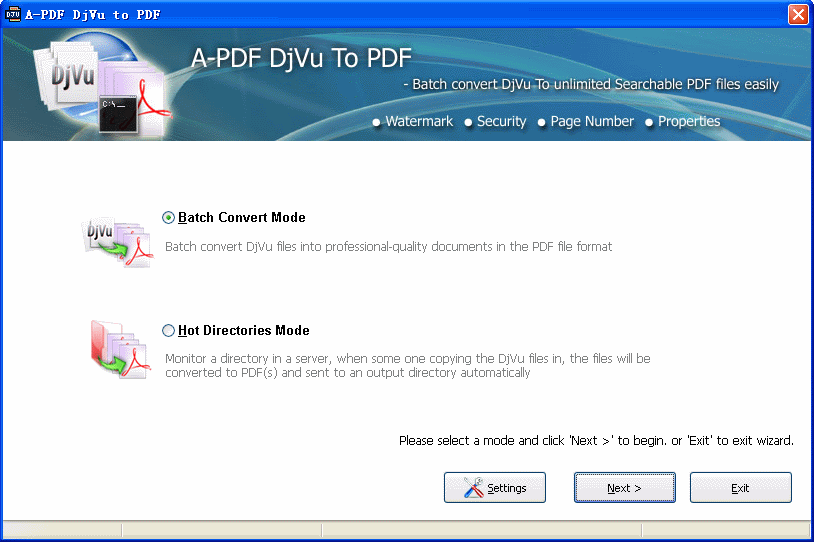The image size is (814, 542).
Task: Click the 'Batch convert DjVu files into professional-quality' description
Action: click(x=388, y=247)
